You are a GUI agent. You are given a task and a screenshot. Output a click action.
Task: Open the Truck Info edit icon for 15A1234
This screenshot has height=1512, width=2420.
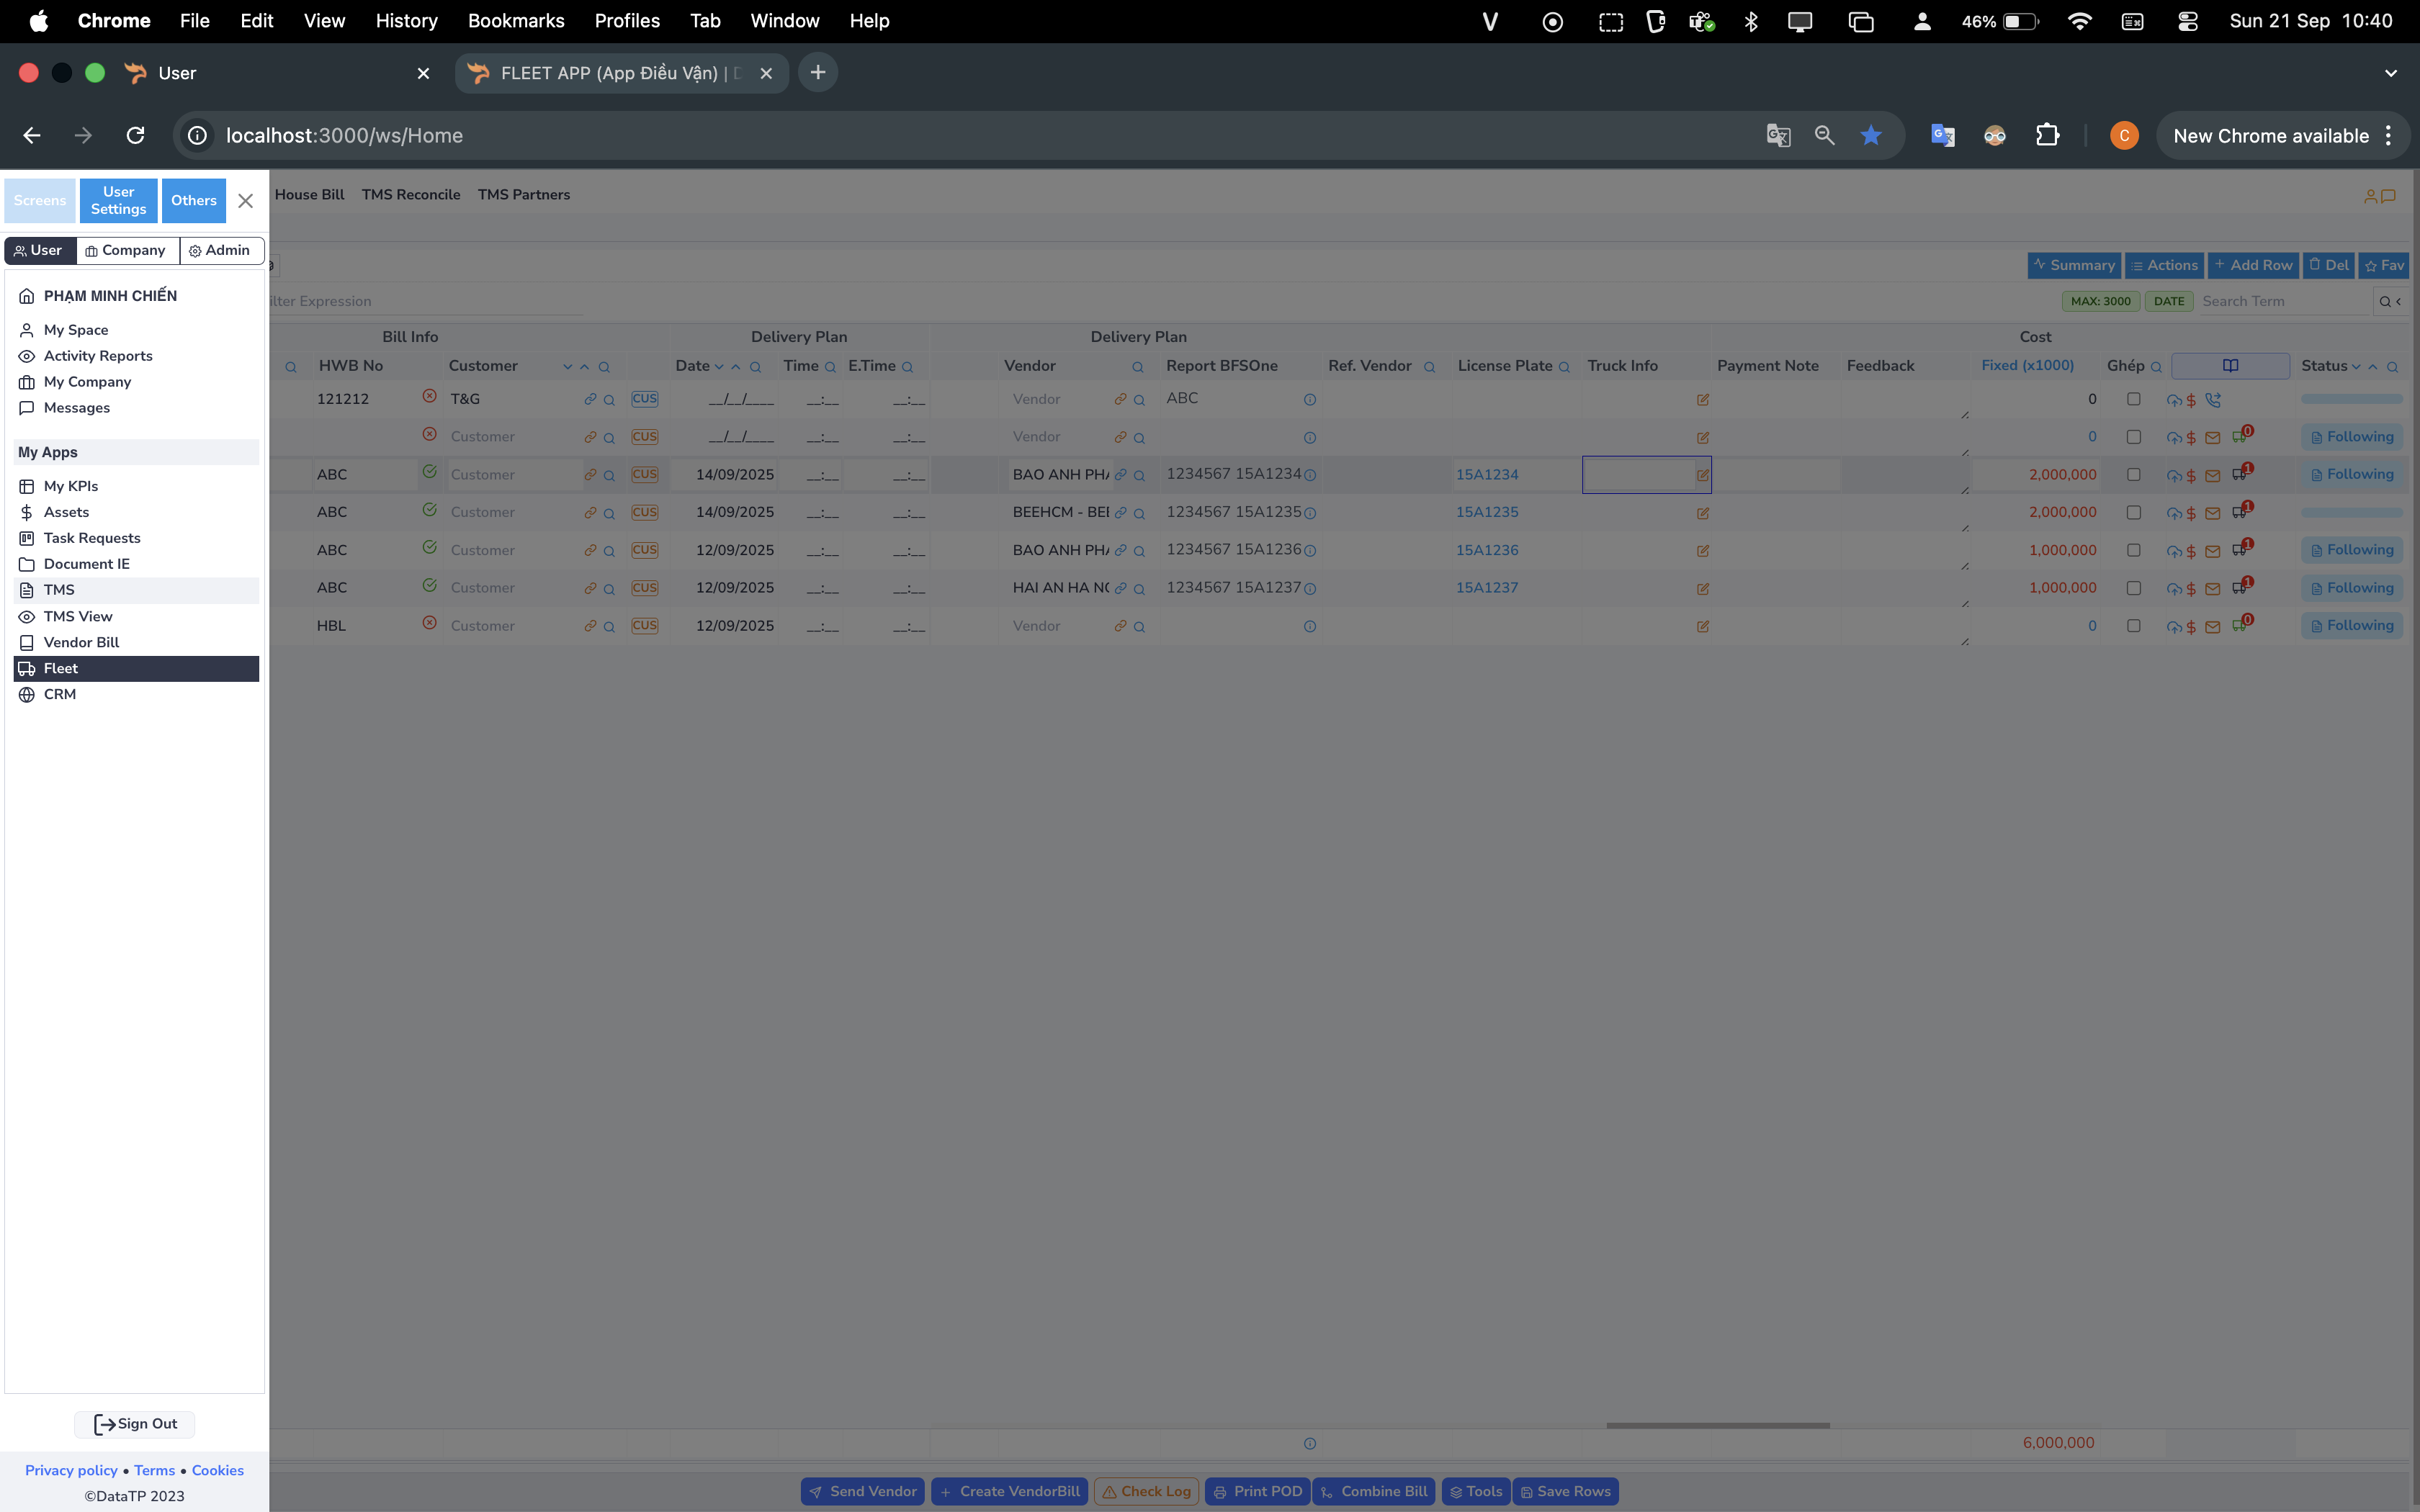coord(1702,475)
